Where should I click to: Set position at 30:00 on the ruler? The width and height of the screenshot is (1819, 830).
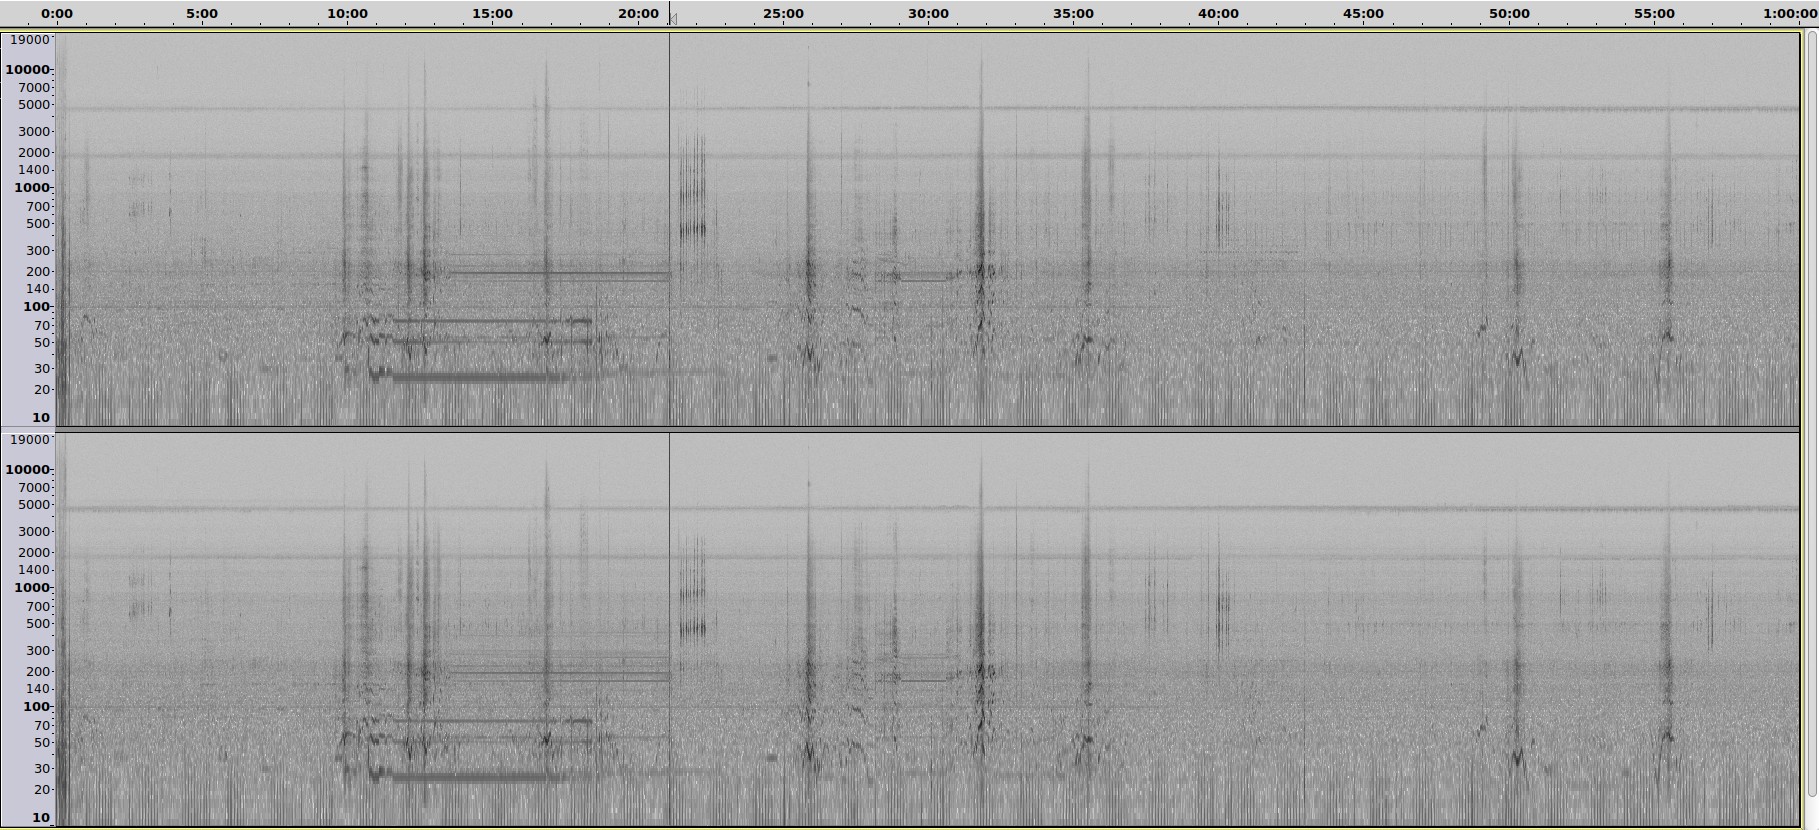[928, 14]
